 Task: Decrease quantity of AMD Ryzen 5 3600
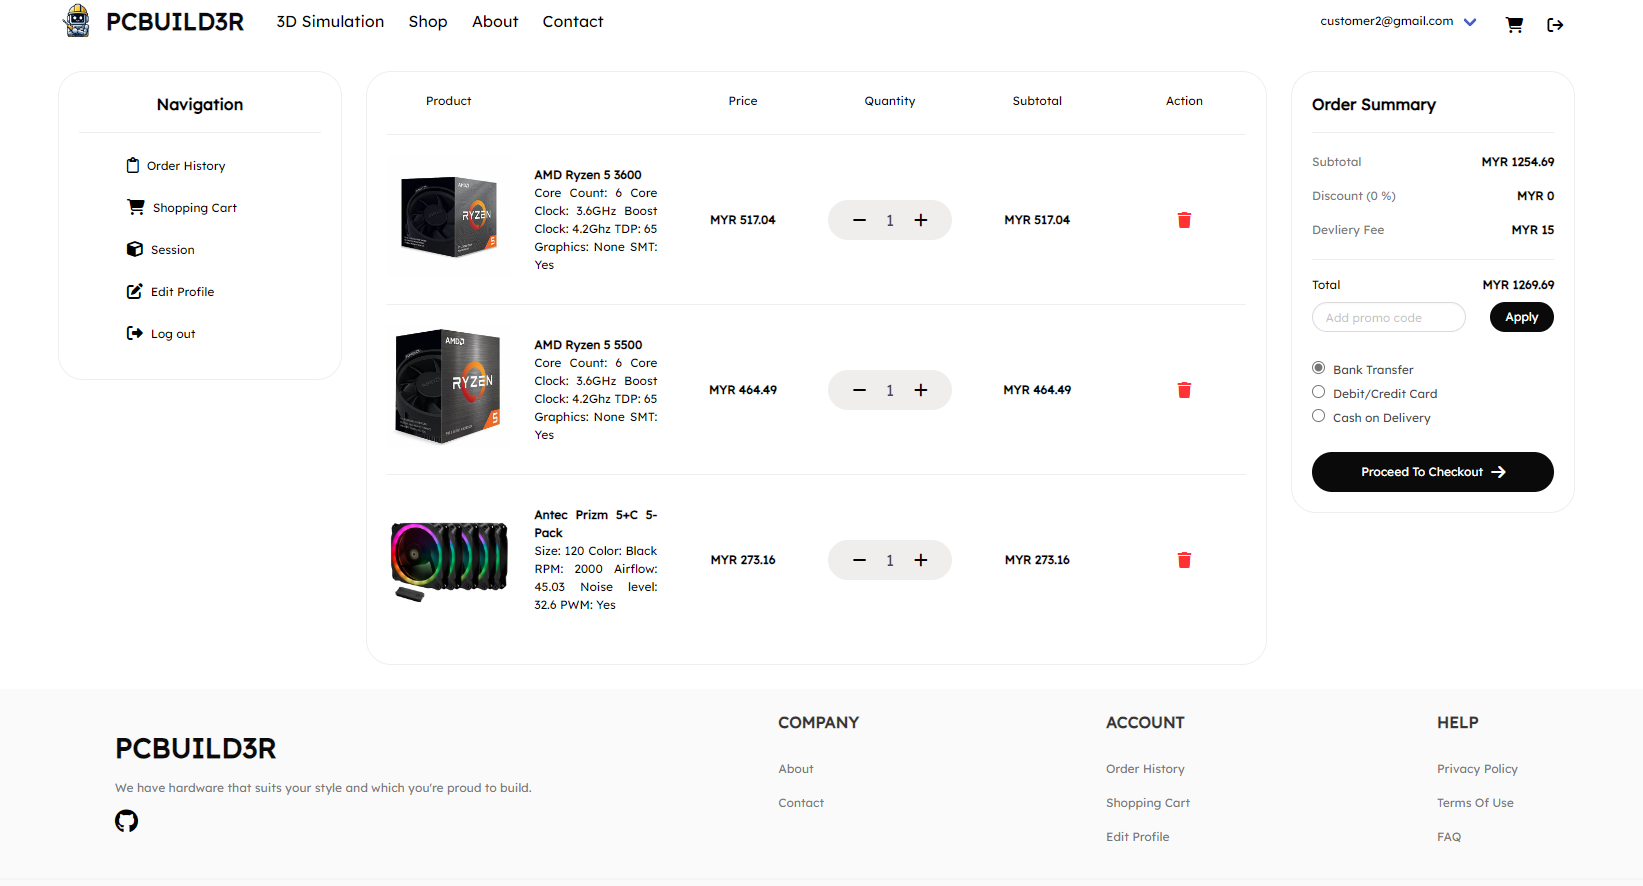coord(859,220)
